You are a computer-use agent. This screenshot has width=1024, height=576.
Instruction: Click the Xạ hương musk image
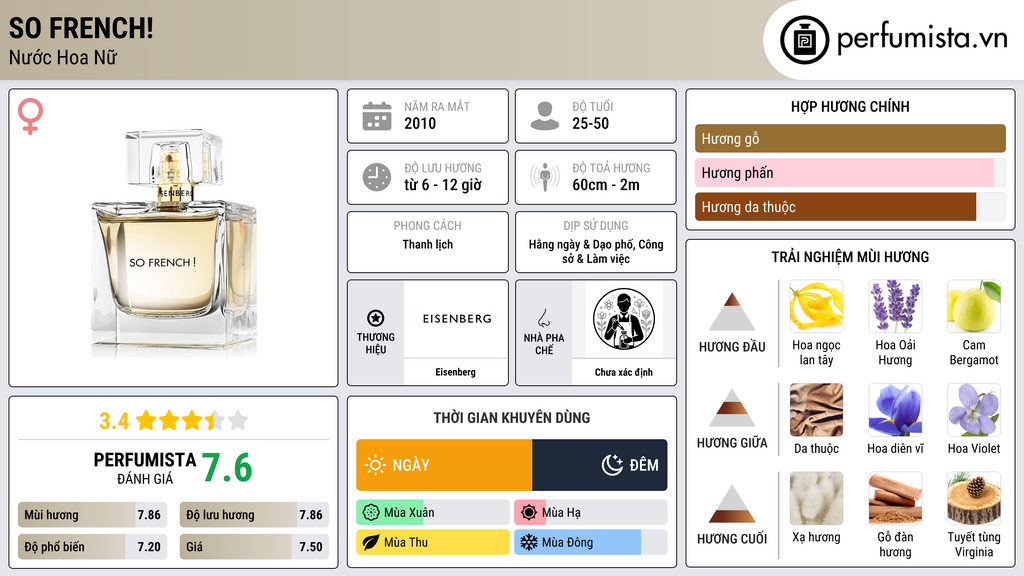click(x=816, y=498)
